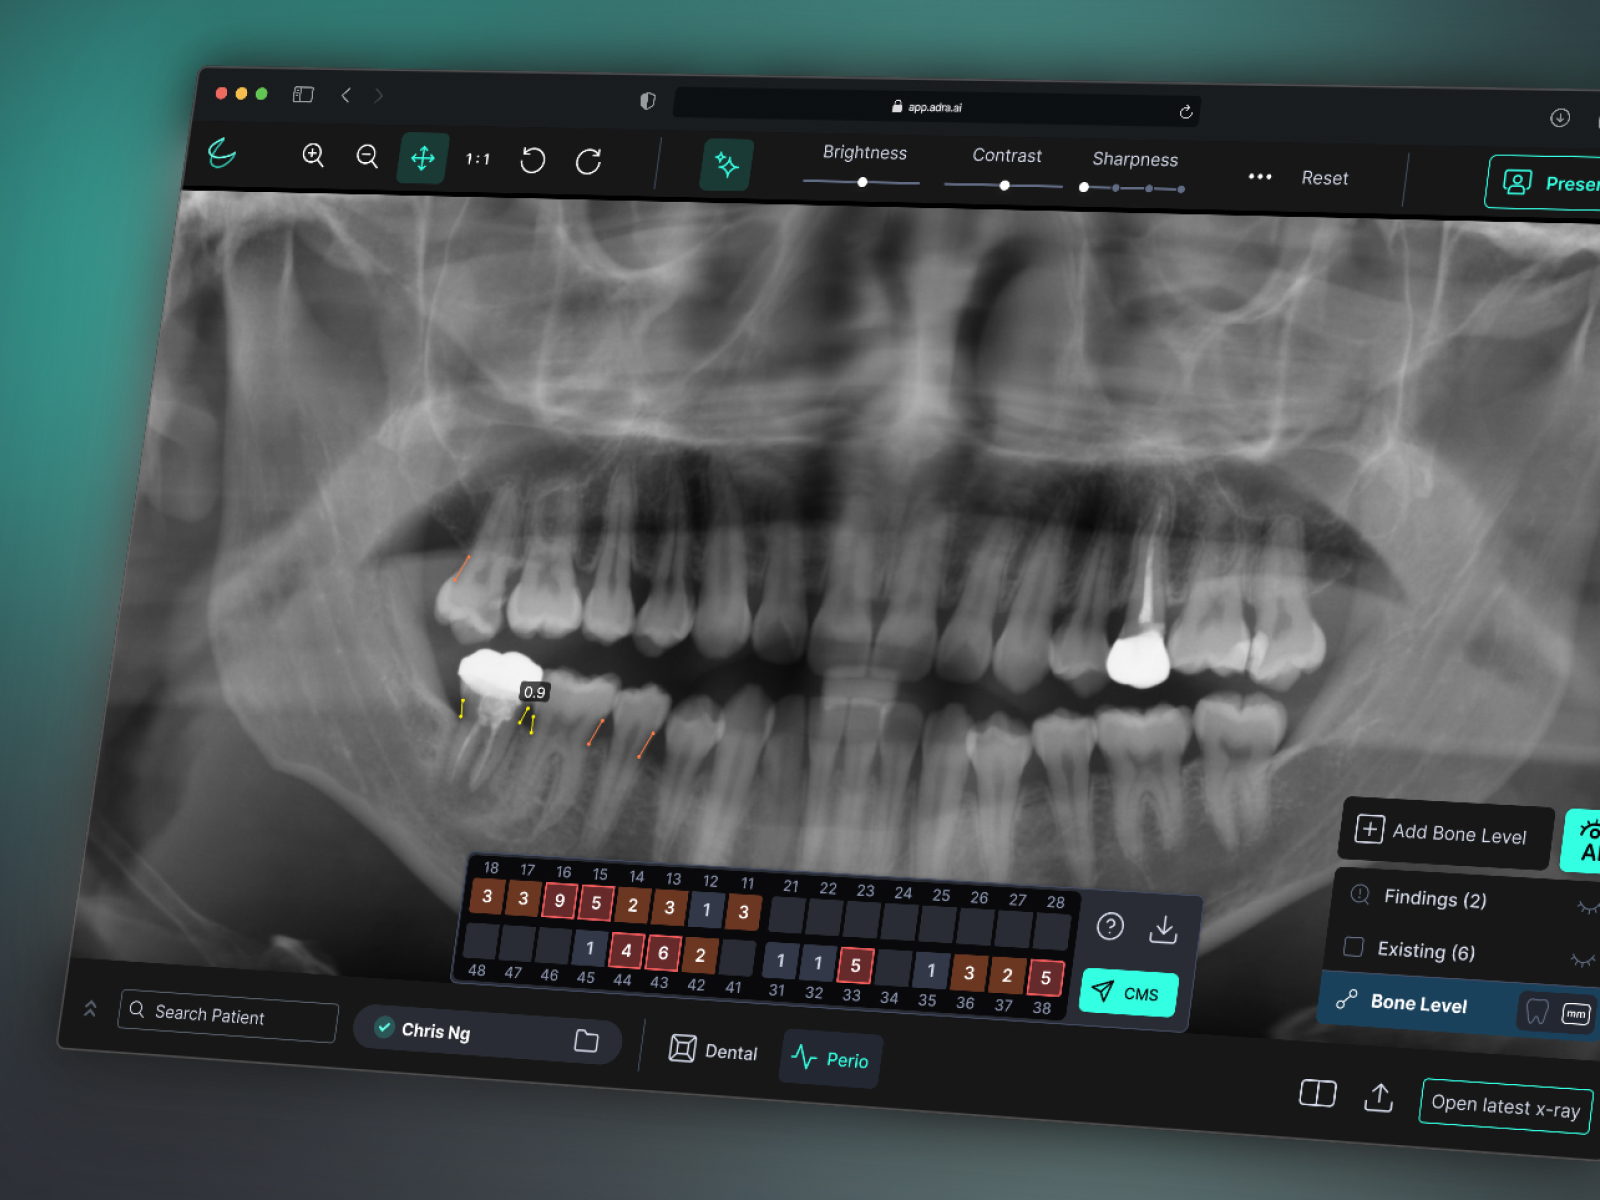Image resolution: width=1600 pixels, height=1200 pixels.
Task: Toggle browser sidebar icon
Action: coord(303,95)
